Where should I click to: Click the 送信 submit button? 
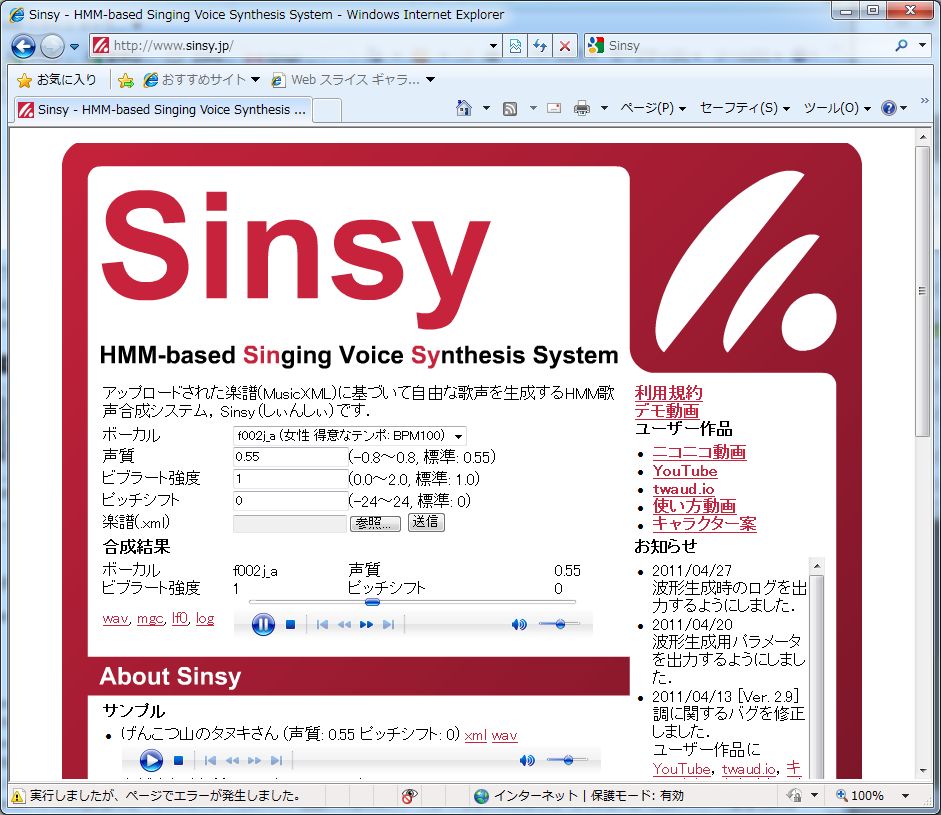tap(426, 522)
